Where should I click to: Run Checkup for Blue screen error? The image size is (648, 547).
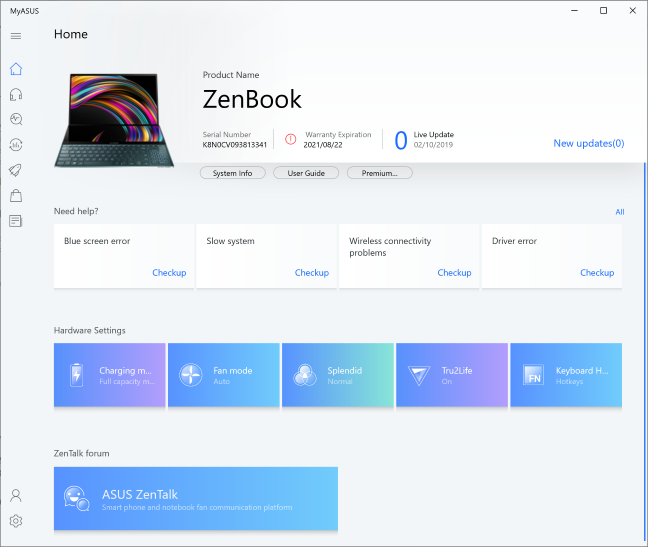pos(169,273)
